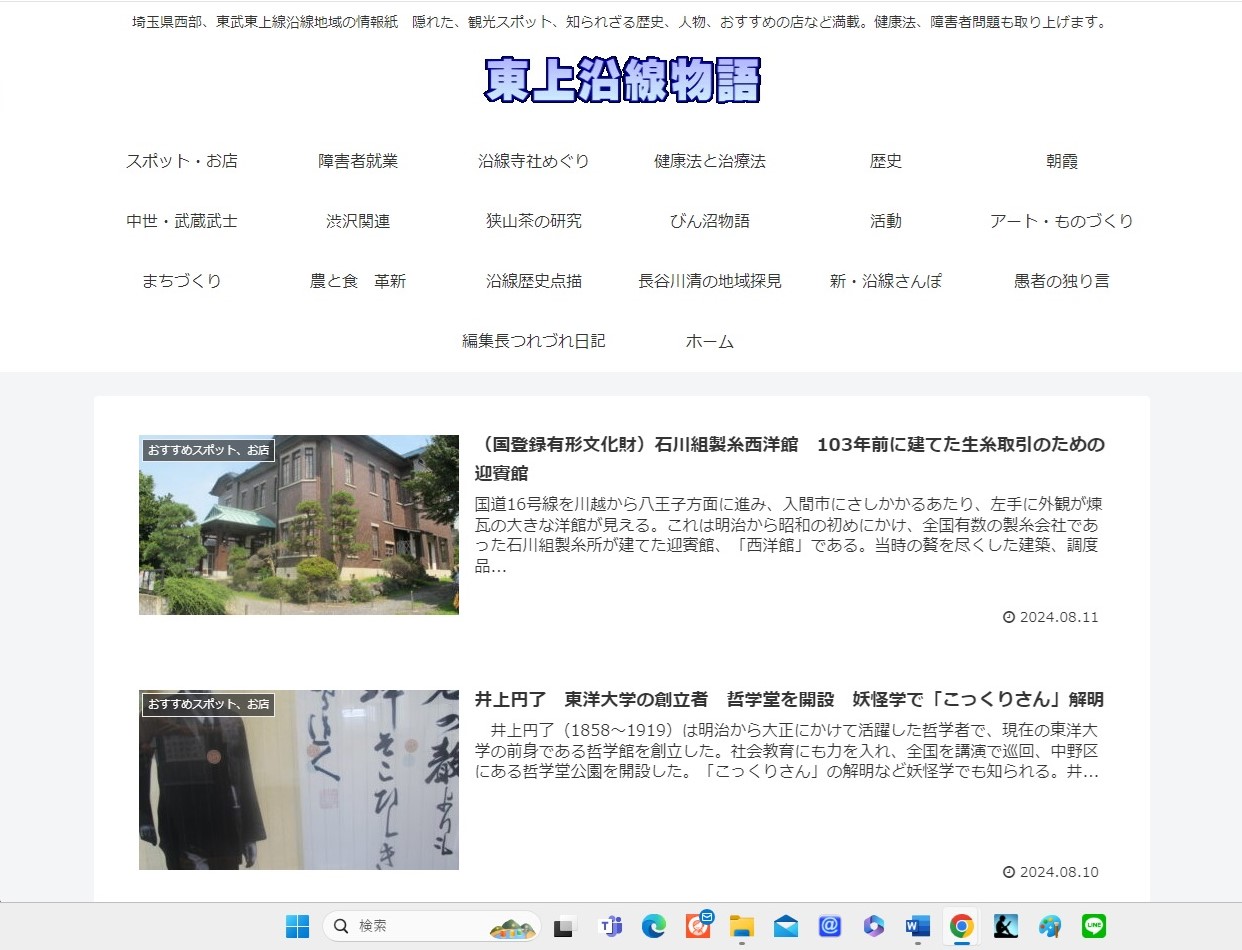This screenshot has width=1242, height=950.
Task: Go to the びん沼物語 category
Action: click(x=710, y=221)
